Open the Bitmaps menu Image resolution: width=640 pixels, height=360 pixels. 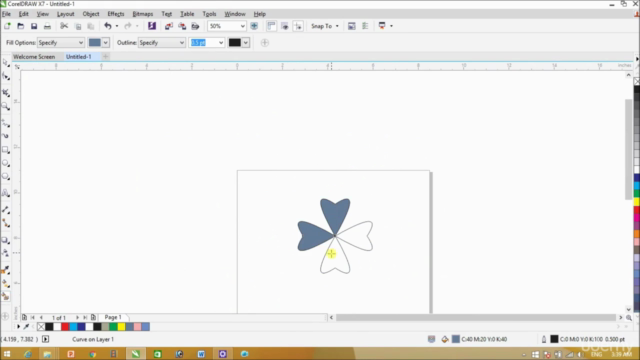pos(142,14)
